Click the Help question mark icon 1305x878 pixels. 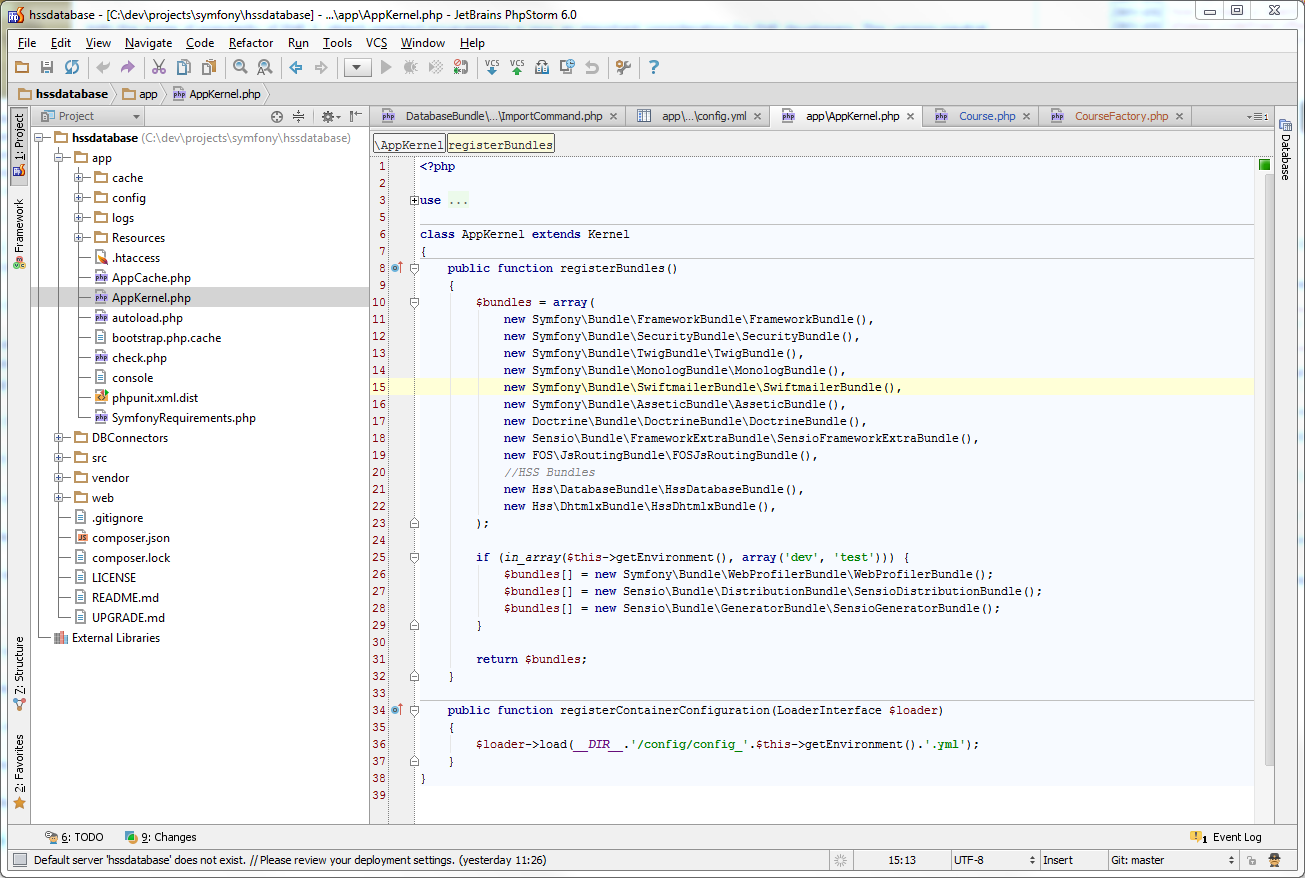[x=654, y=67]
